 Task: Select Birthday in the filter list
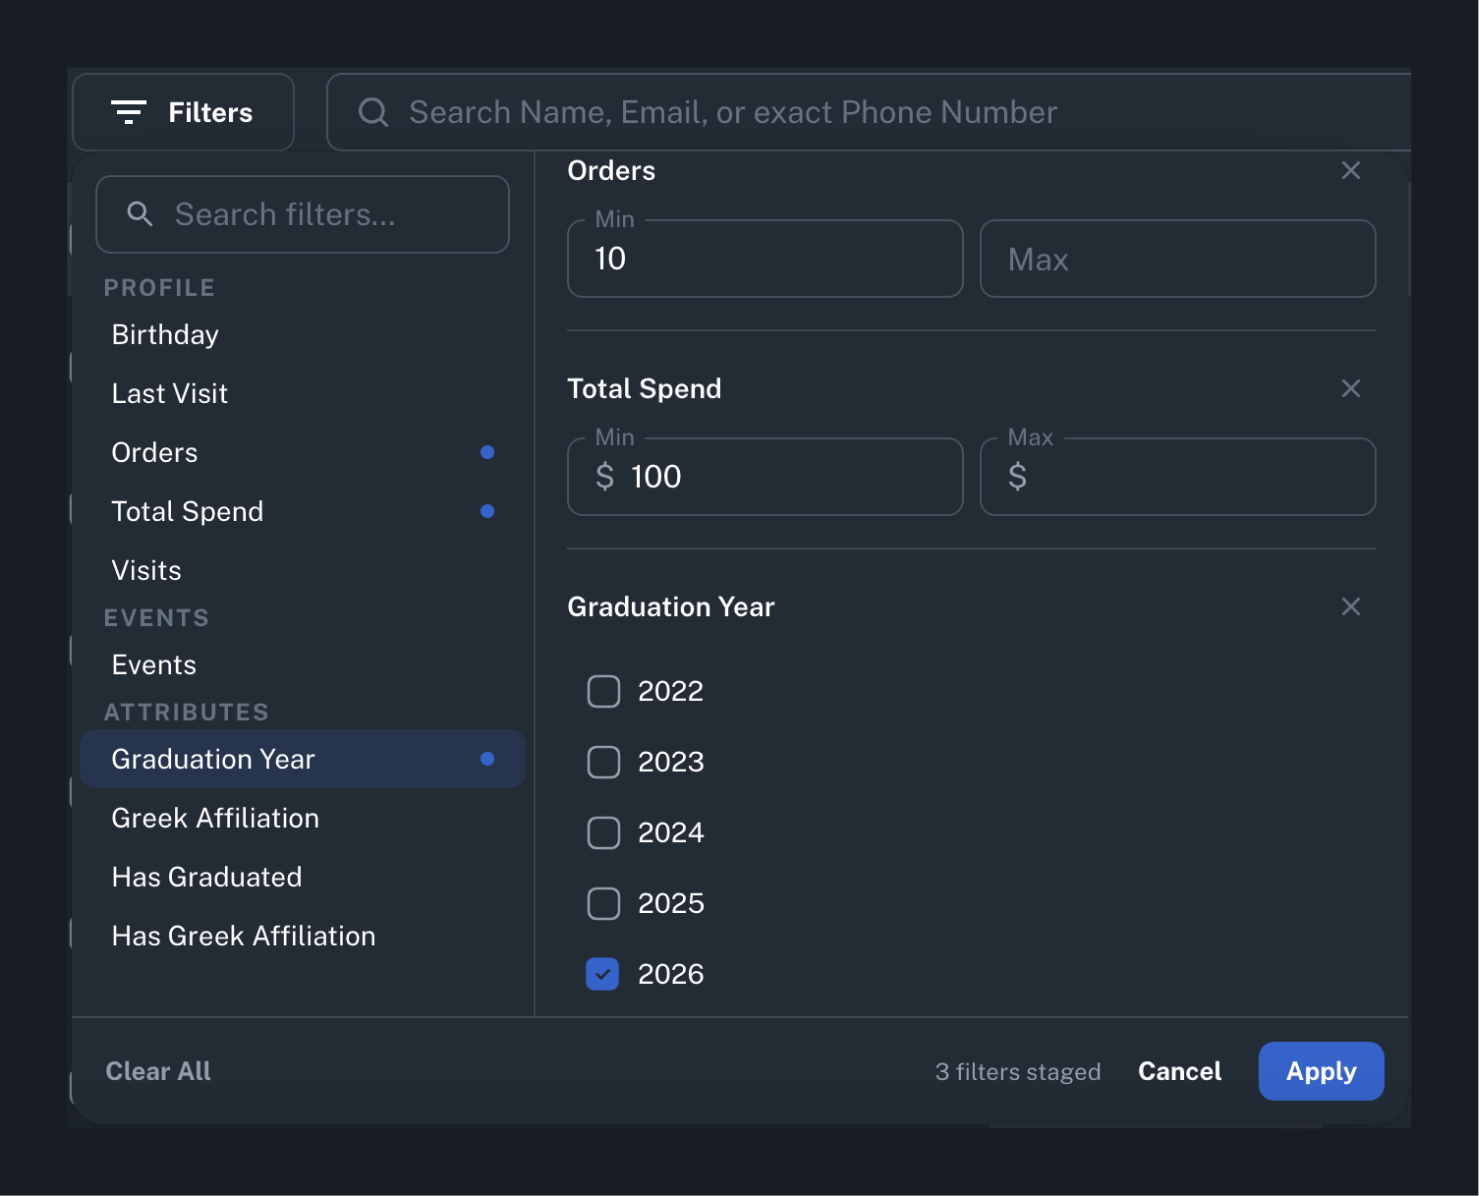click(302, 335)
